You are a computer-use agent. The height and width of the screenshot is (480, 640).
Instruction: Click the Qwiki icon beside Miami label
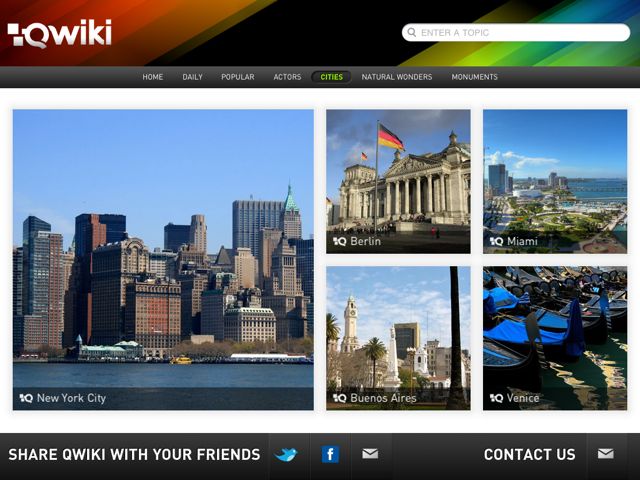(x=496, y=241)
